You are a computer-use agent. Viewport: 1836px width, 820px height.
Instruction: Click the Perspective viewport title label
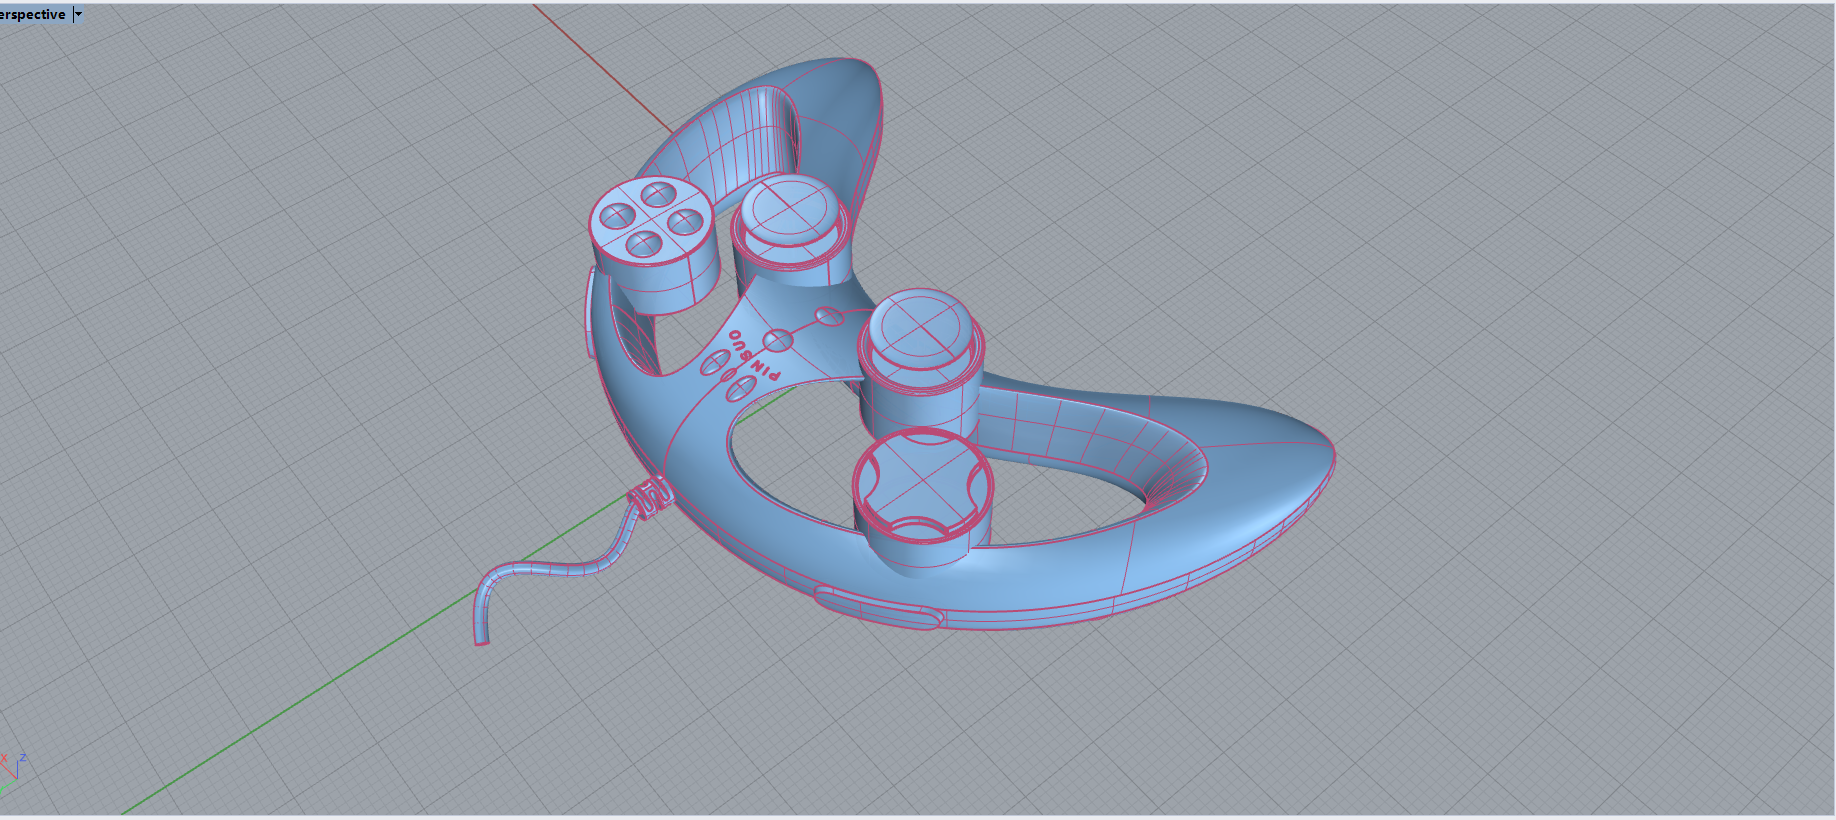[33, 14]
